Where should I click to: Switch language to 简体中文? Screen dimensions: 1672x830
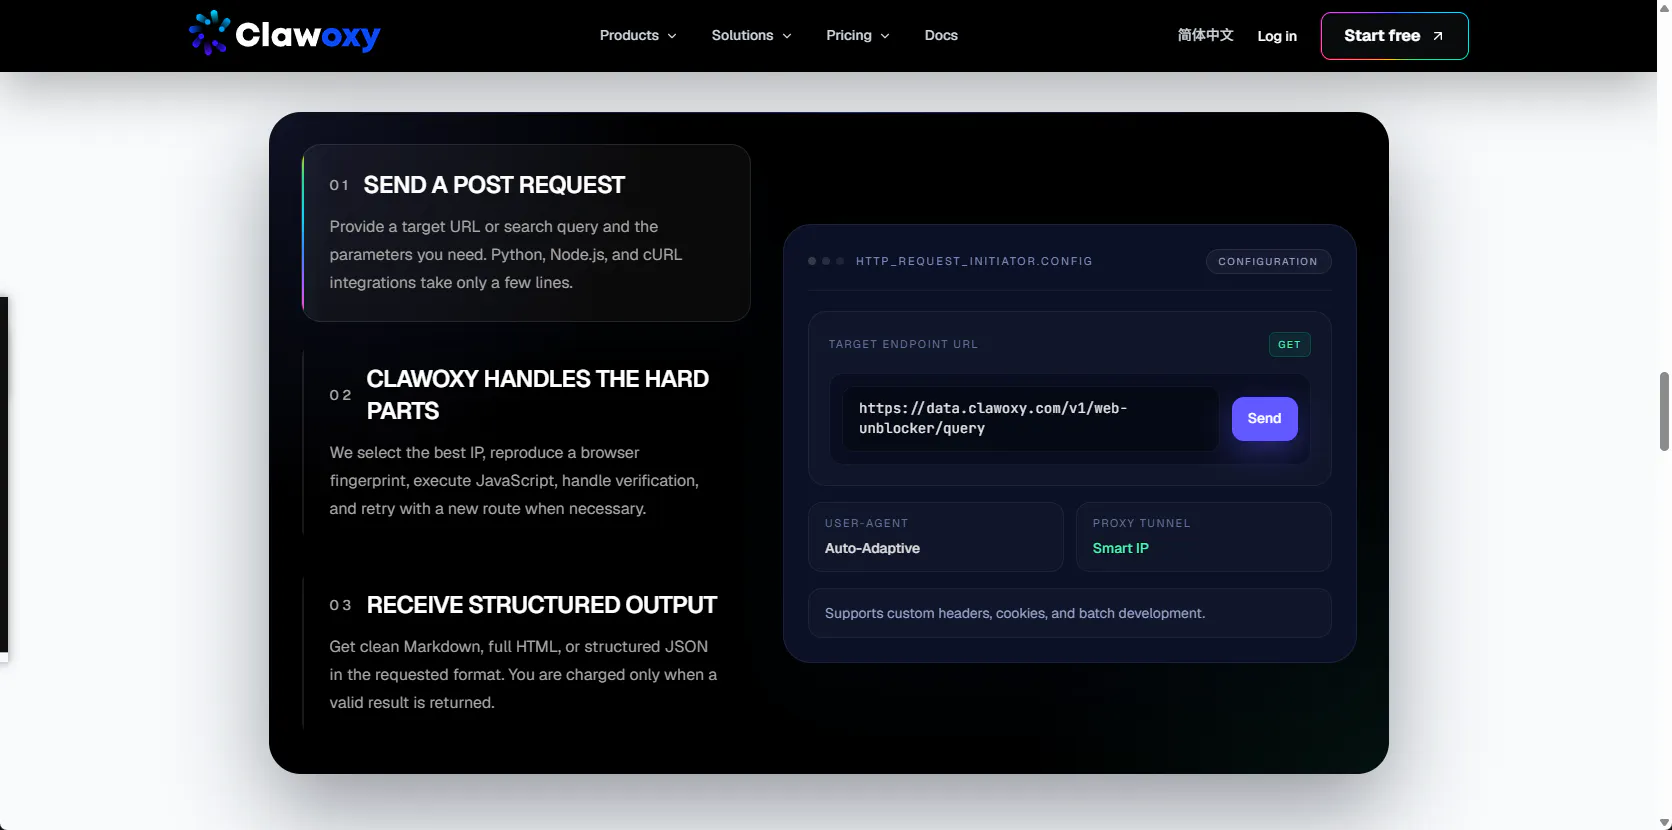point(1205,36)
